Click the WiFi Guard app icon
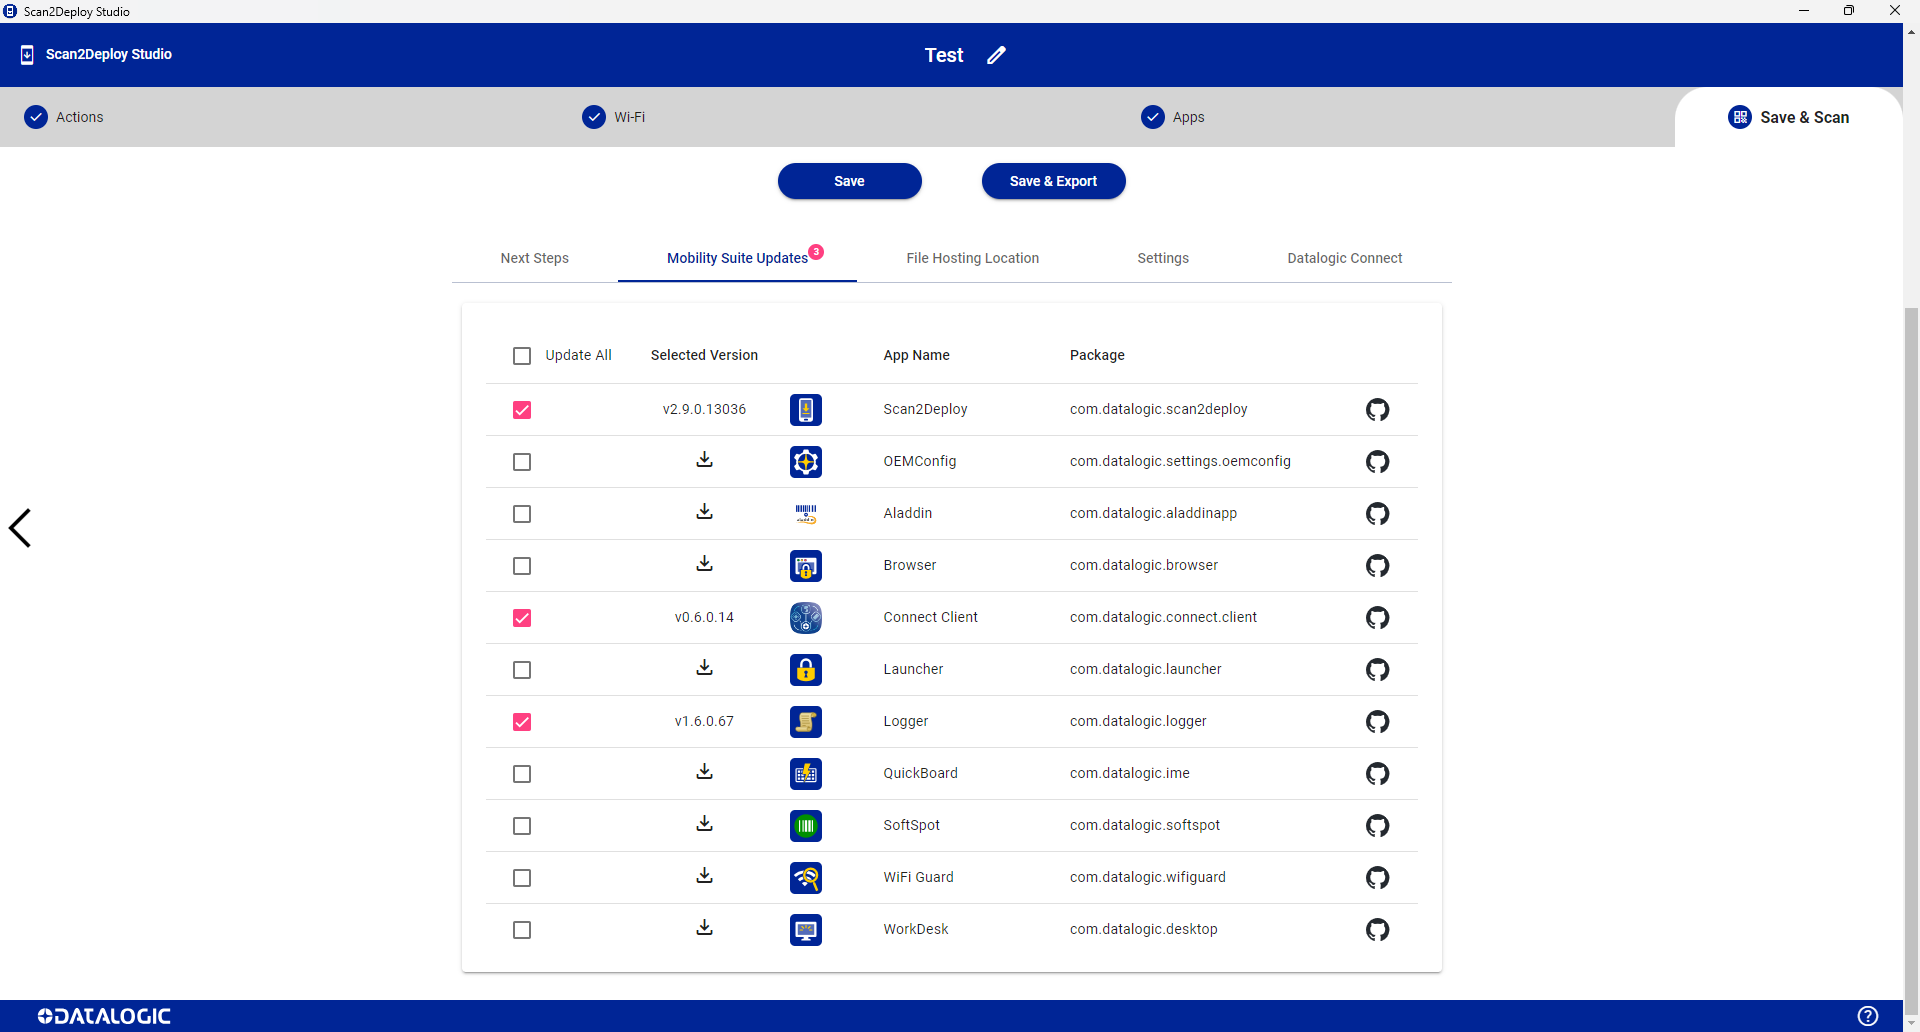 (805, 877)
